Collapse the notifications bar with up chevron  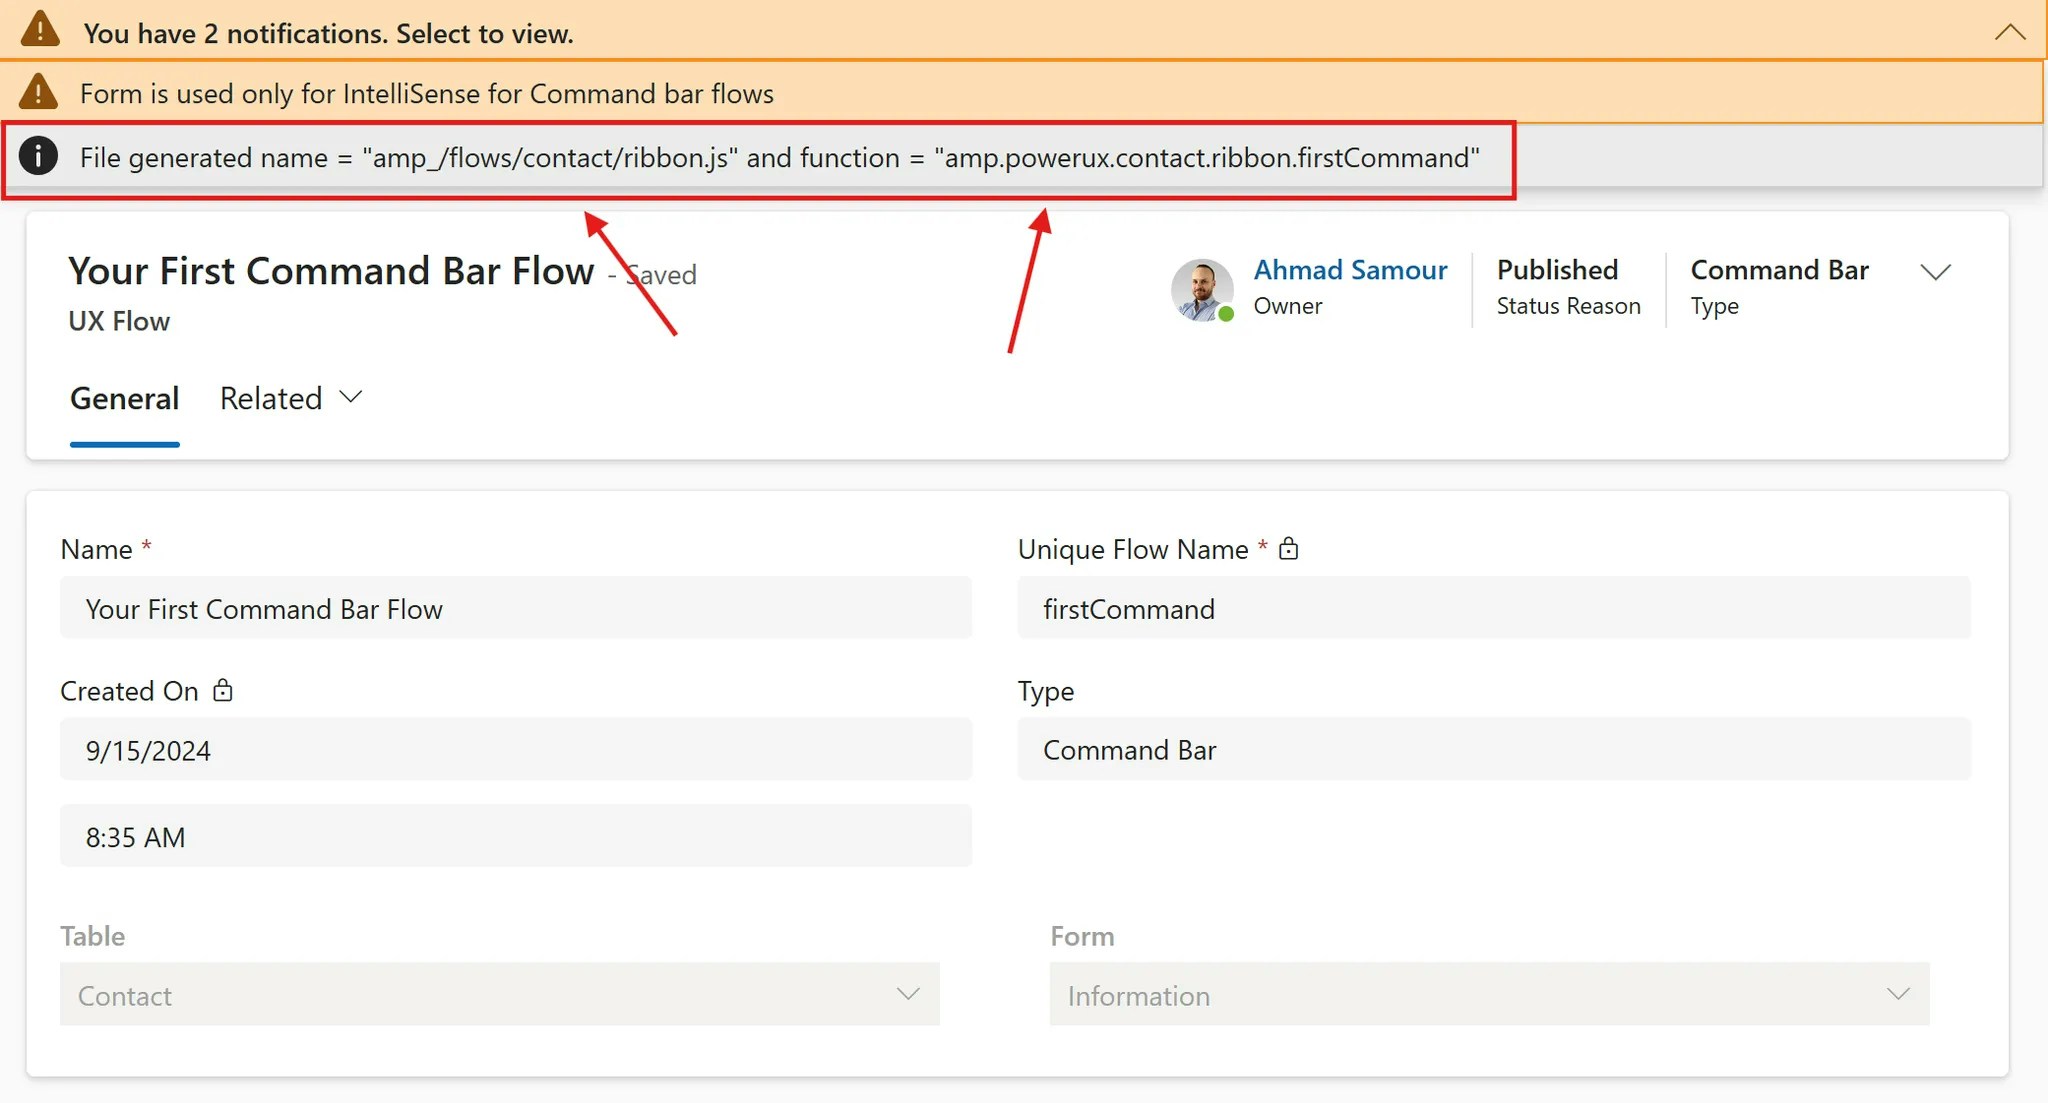pos(2009,32)
